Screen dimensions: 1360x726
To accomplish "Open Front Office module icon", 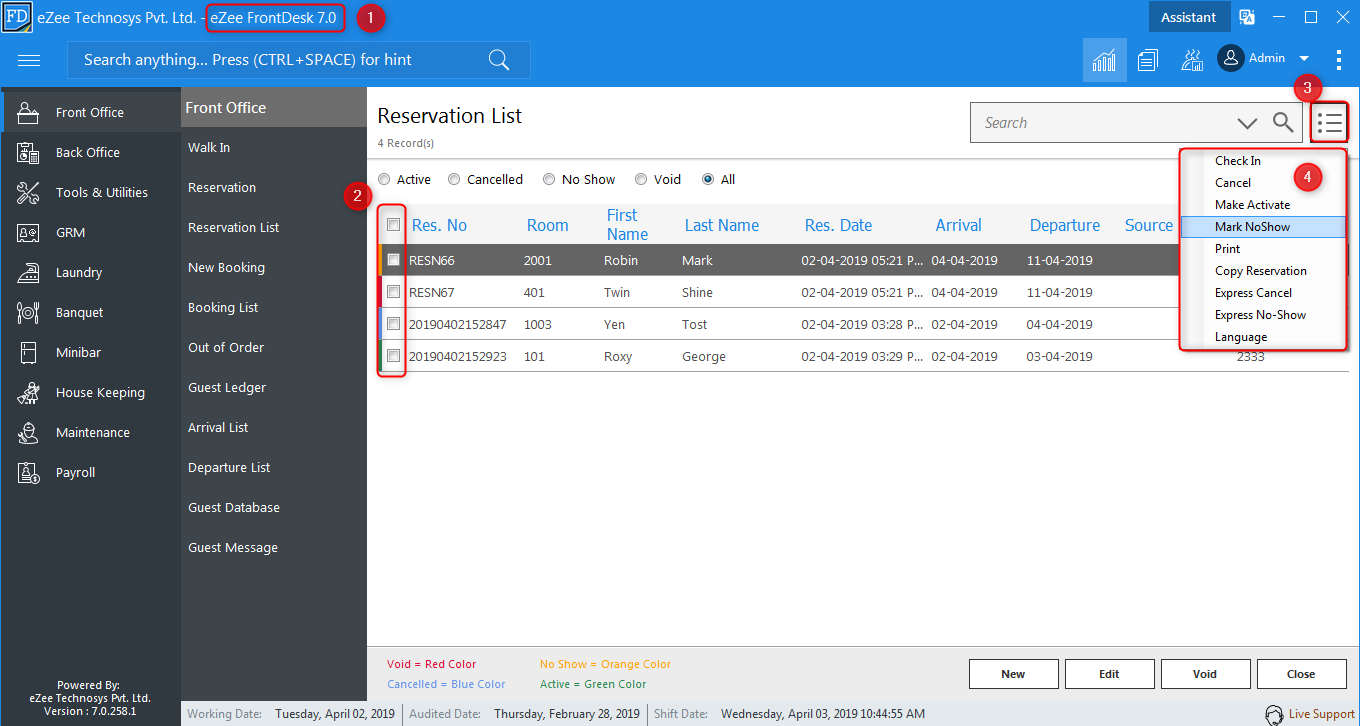I will 28,112.
